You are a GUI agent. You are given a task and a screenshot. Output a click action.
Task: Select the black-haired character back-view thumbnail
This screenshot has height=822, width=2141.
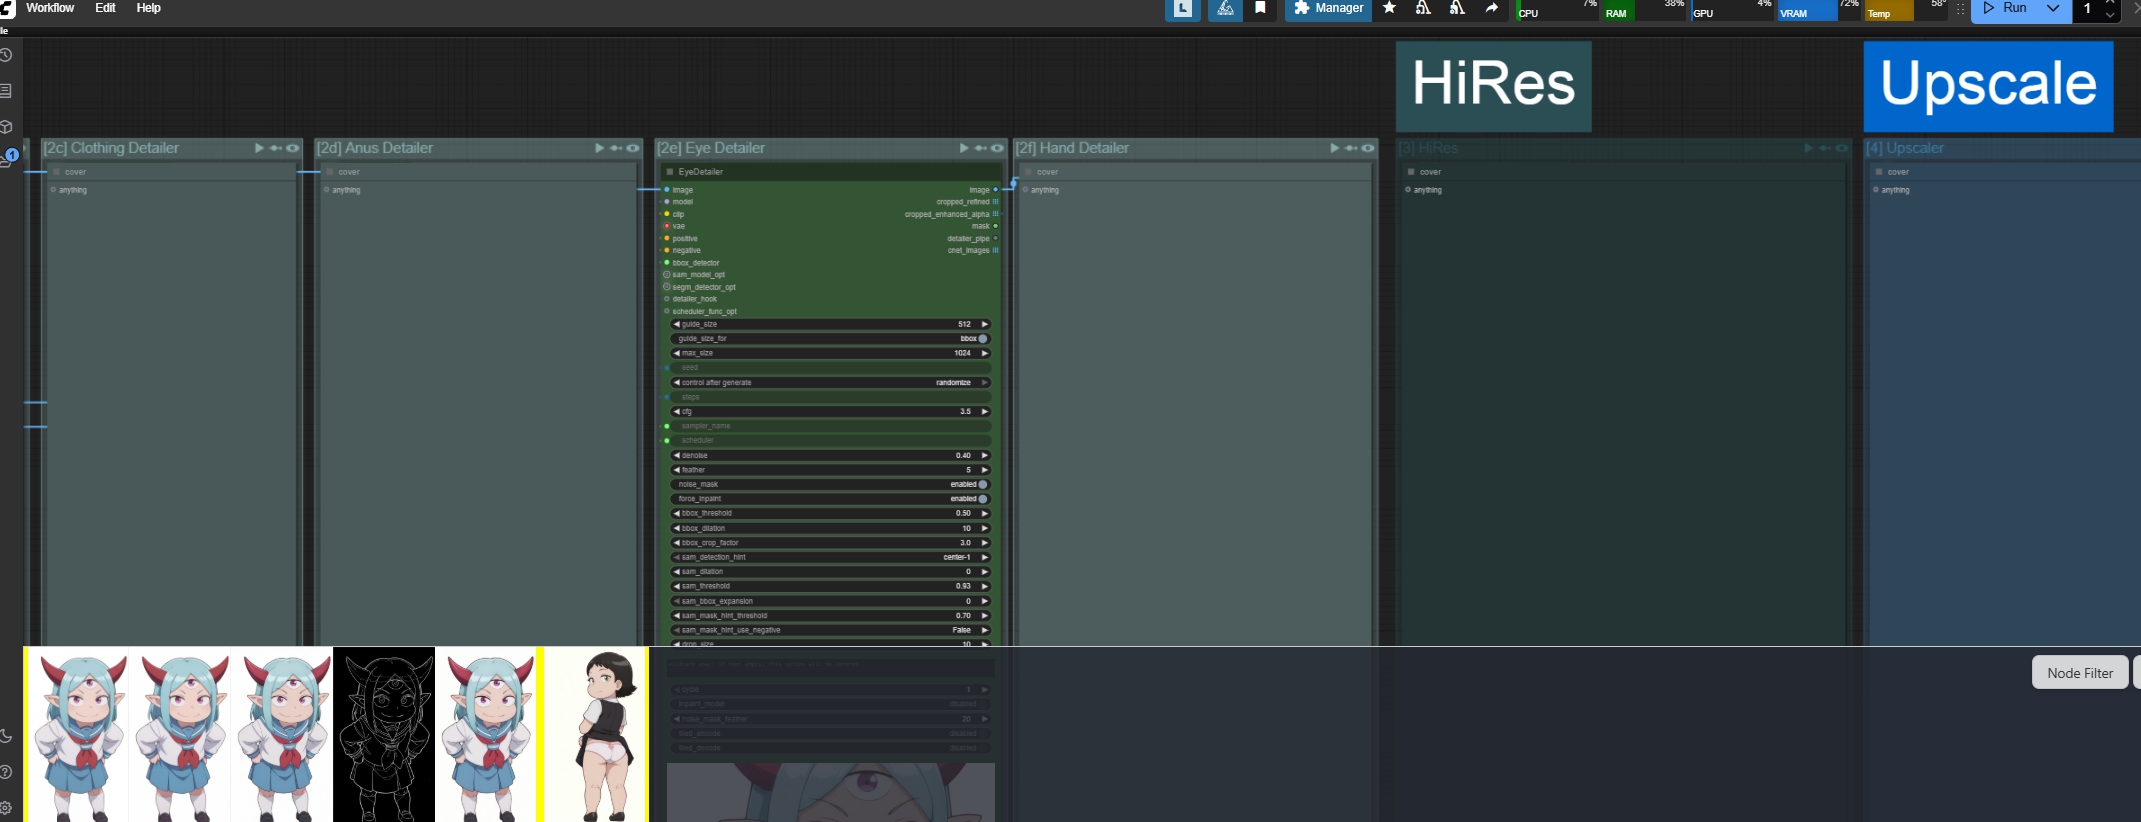coord(596,735)
